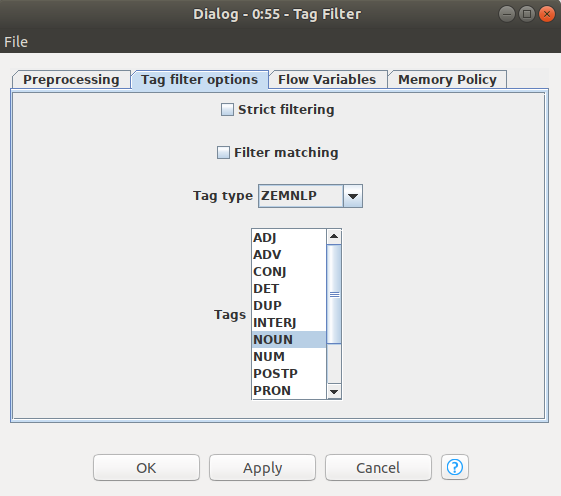Click the tags list scrollbar thumb
561x496 pixels.
[334, 294]
